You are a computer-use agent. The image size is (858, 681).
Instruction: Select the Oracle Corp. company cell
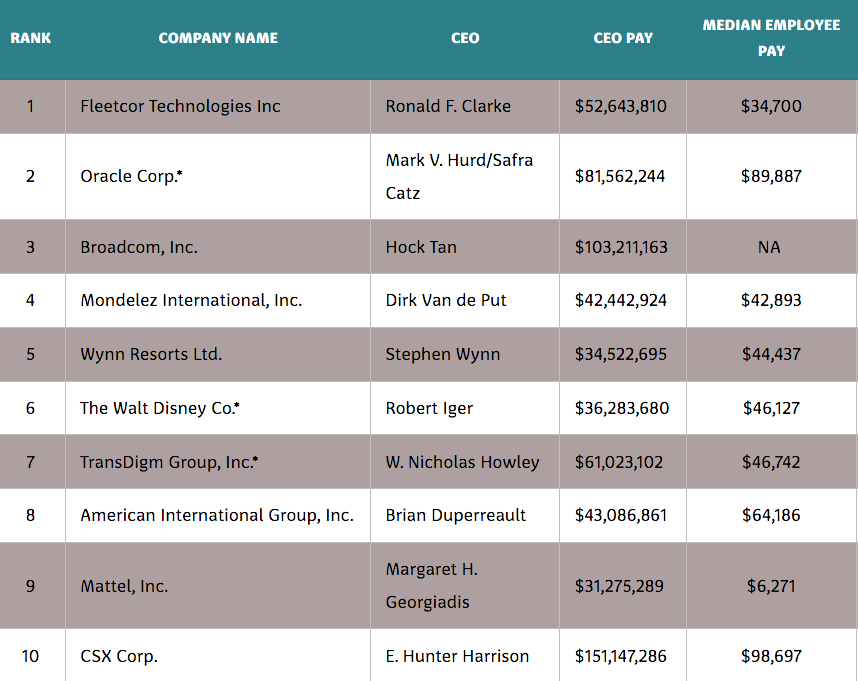click(131, 176)
